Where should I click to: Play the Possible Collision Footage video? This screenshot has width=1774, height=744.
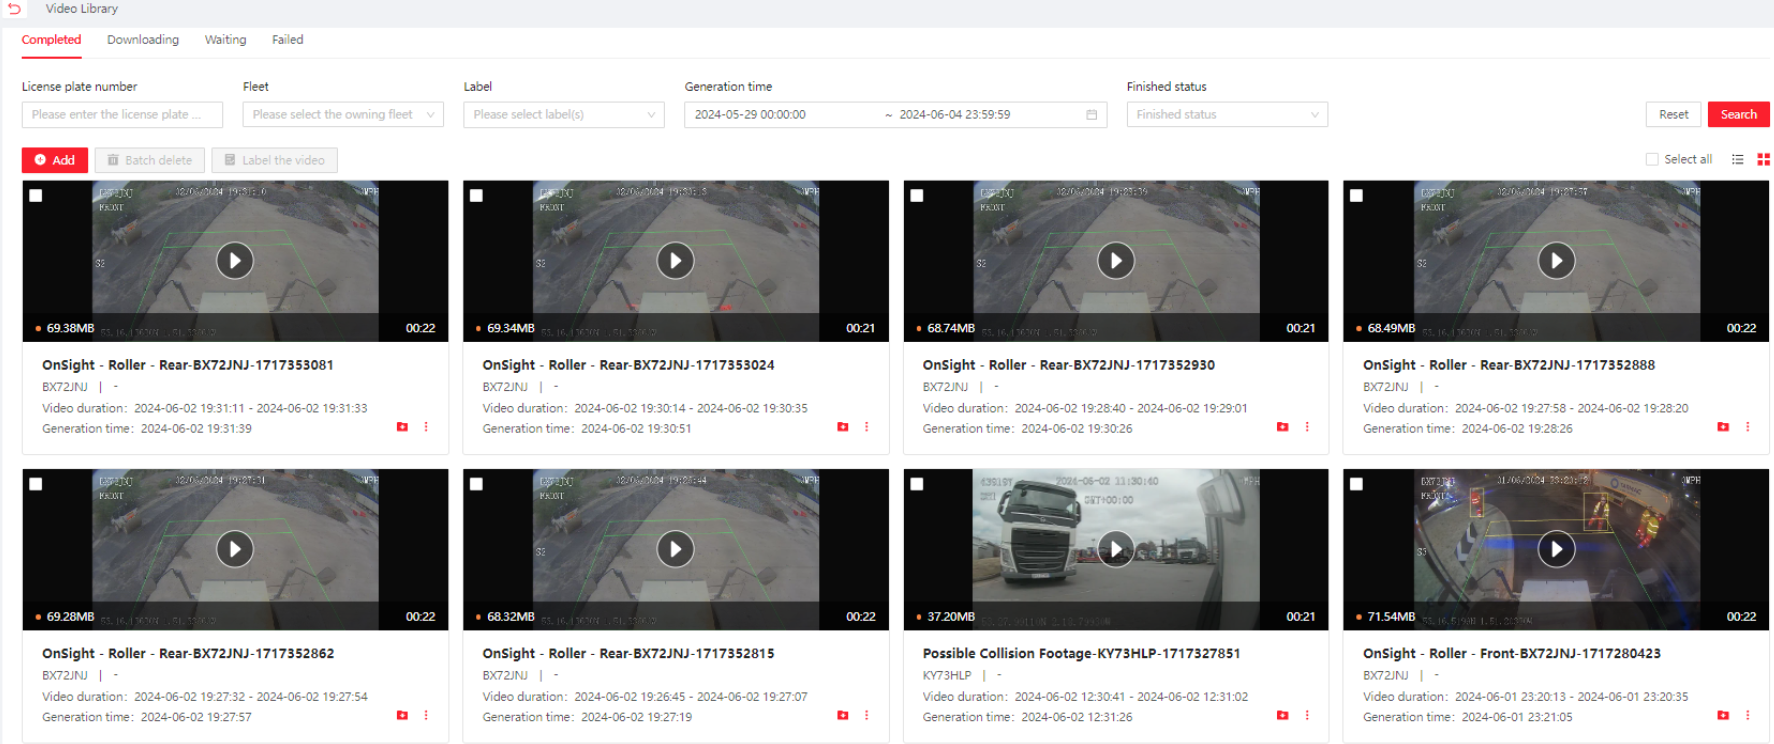click(1115, 549)
